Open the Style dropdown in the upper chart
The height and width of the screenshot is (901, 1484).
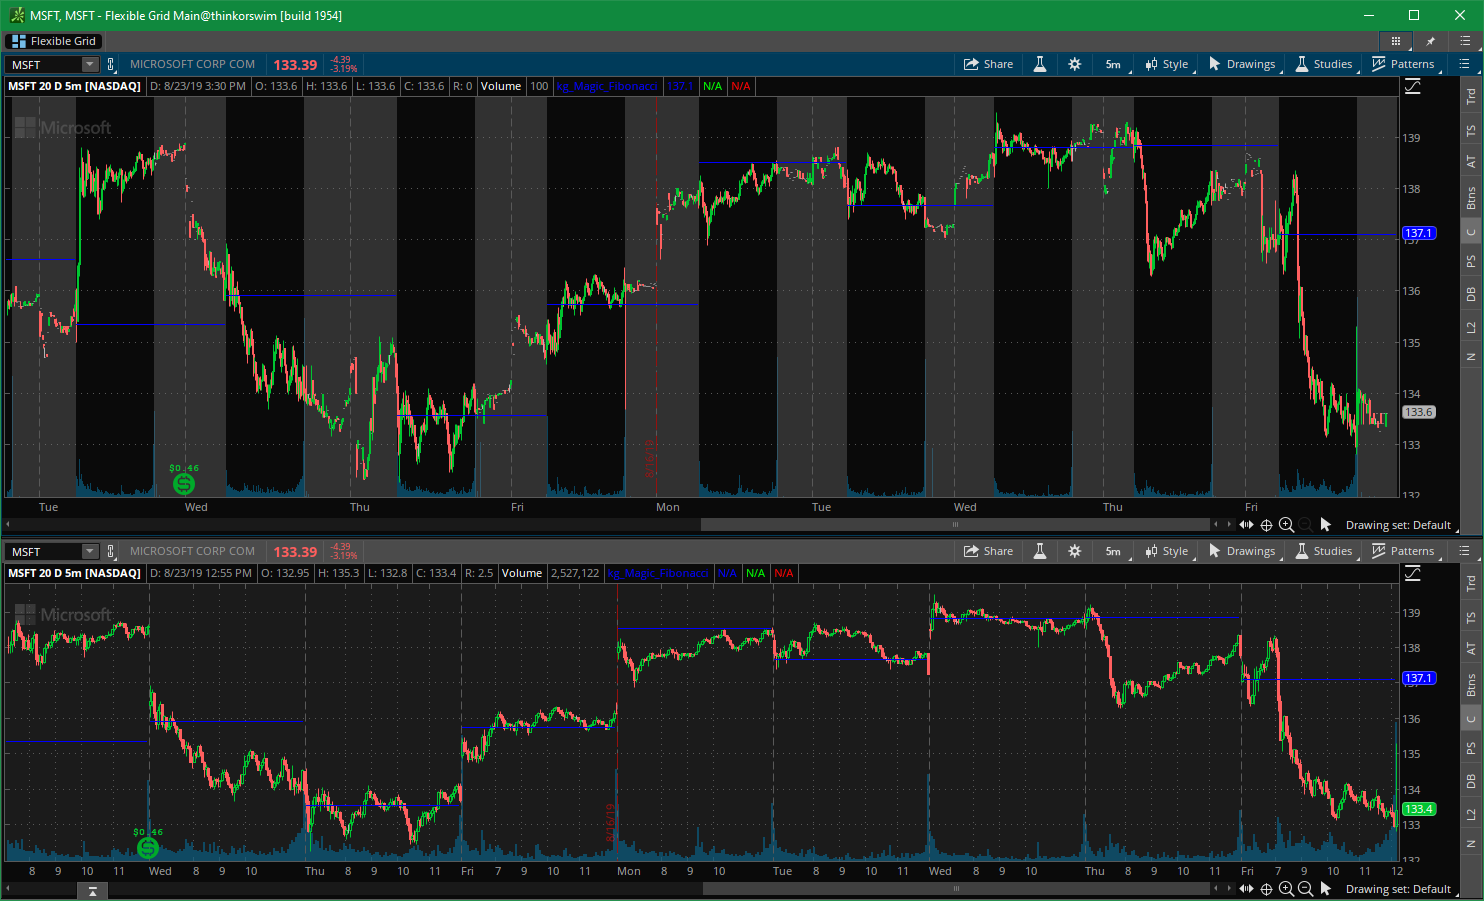tap(1167, 64)
